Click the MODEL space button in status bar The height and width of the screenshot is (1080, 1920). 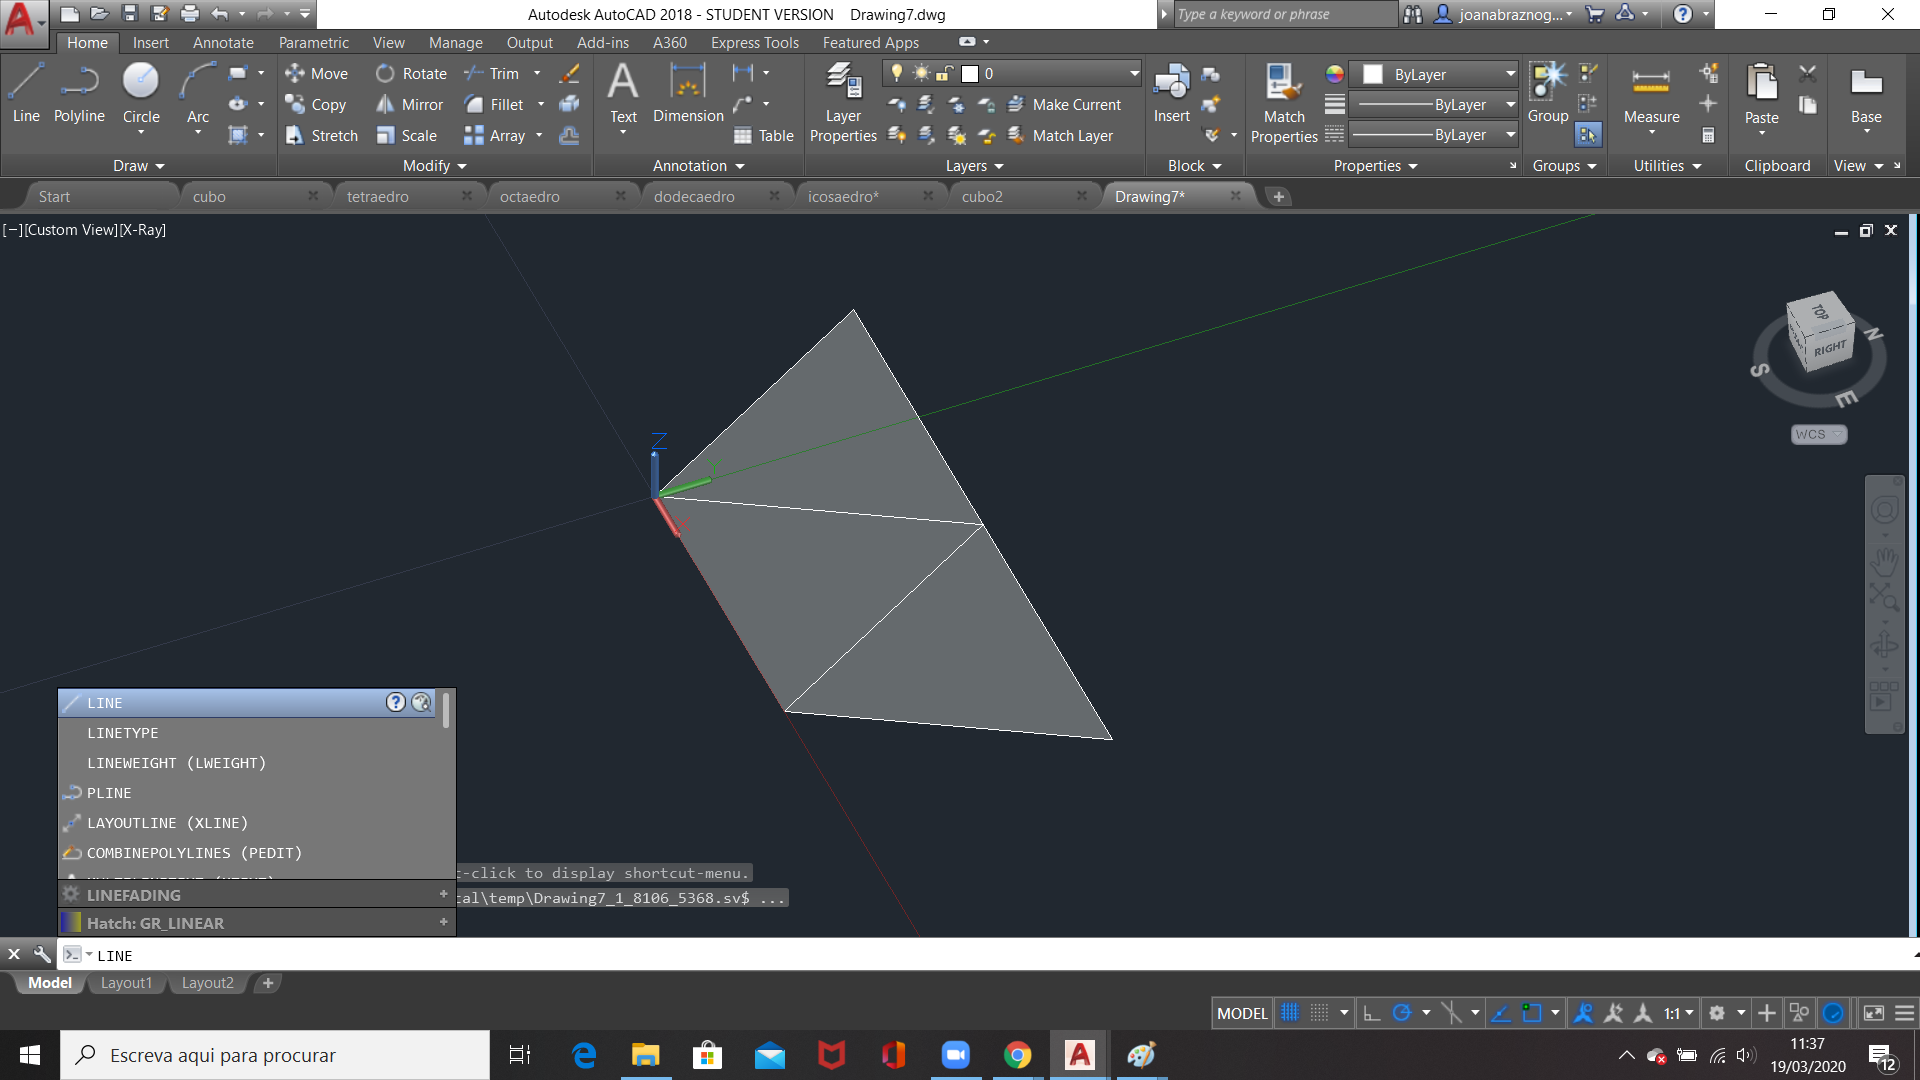(x=1242, y=1013)
